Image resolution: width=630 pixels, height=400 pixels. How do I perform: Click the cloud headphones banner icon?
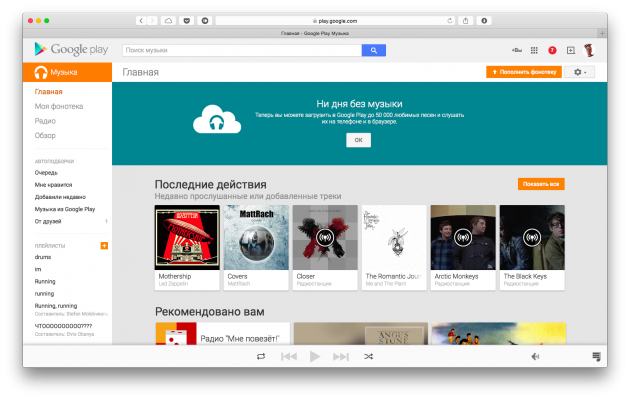[217, 119]
